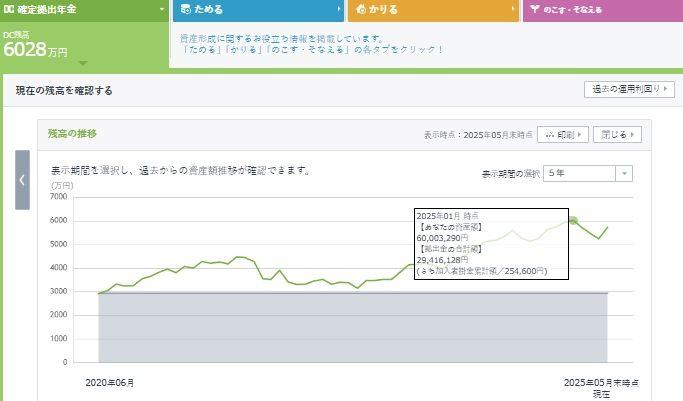
Task: Collapse the side panel with left chevron
Action: 22,180
